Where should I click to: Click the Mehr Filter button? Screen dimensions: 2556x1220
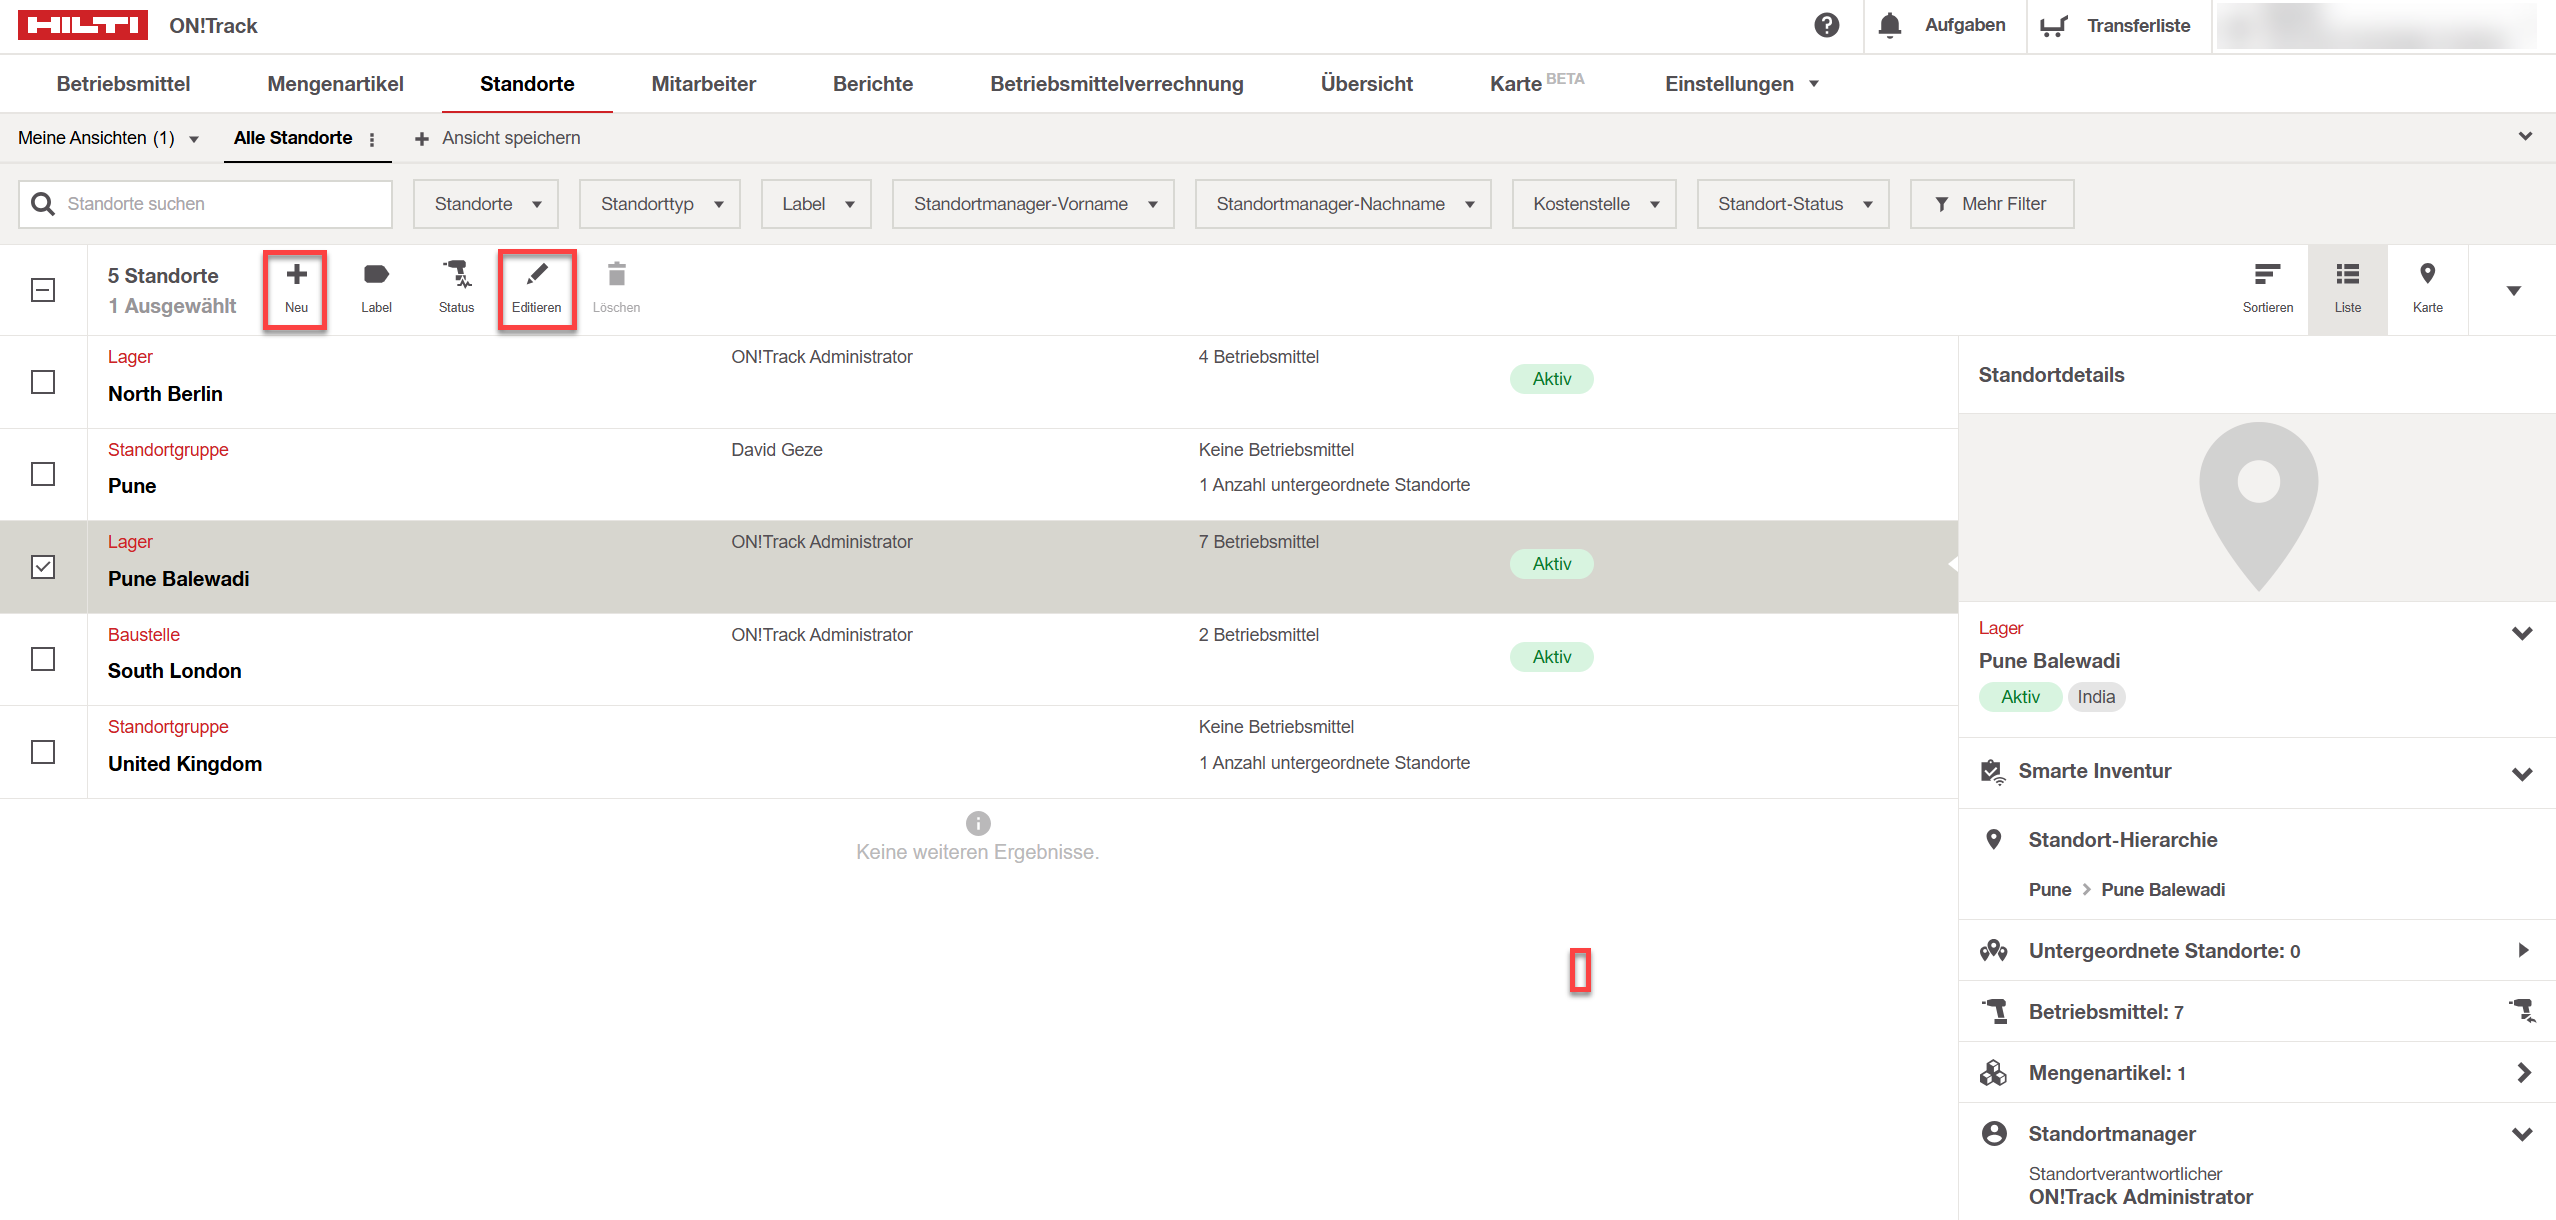(x=1991, y=204)
